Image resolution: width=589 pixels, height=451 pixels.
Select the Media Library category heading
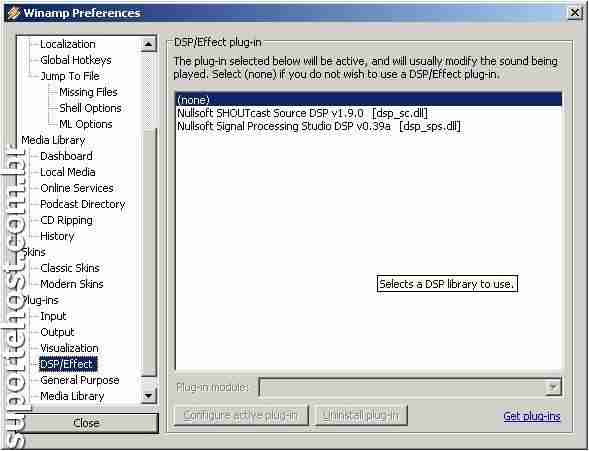[53, 140]
